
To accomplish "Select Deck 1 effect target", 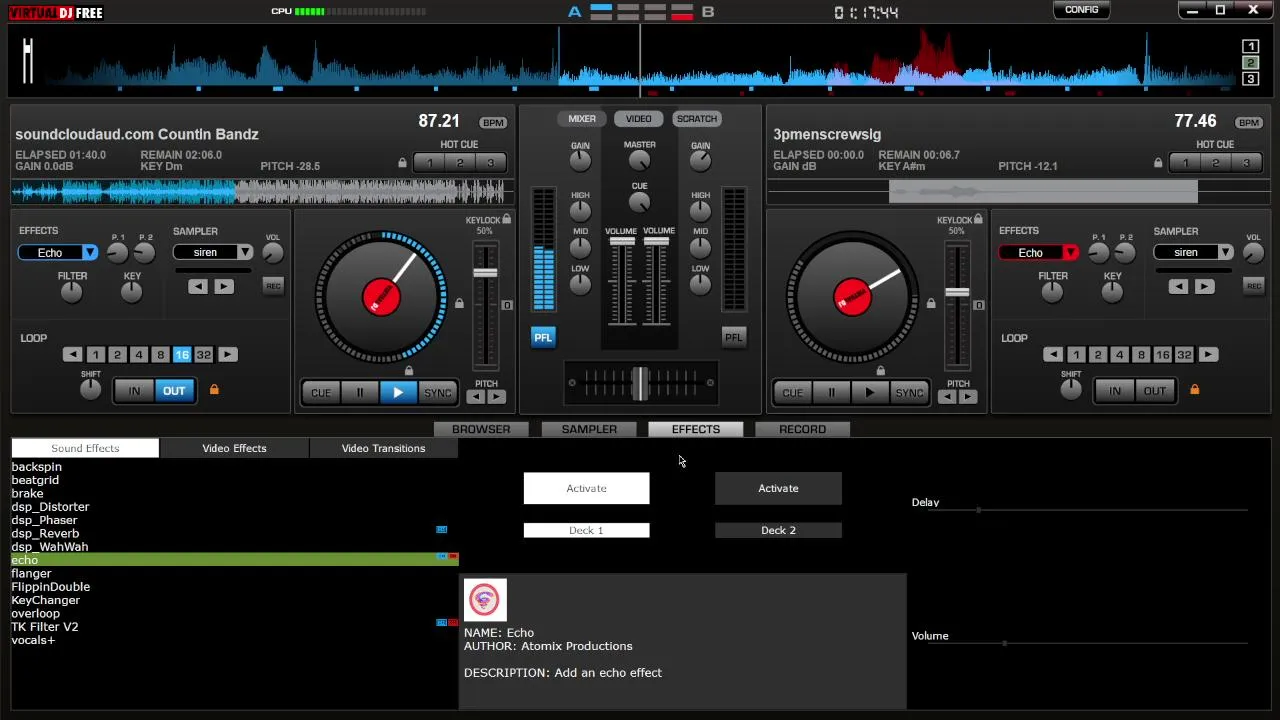I will (586, 530).
